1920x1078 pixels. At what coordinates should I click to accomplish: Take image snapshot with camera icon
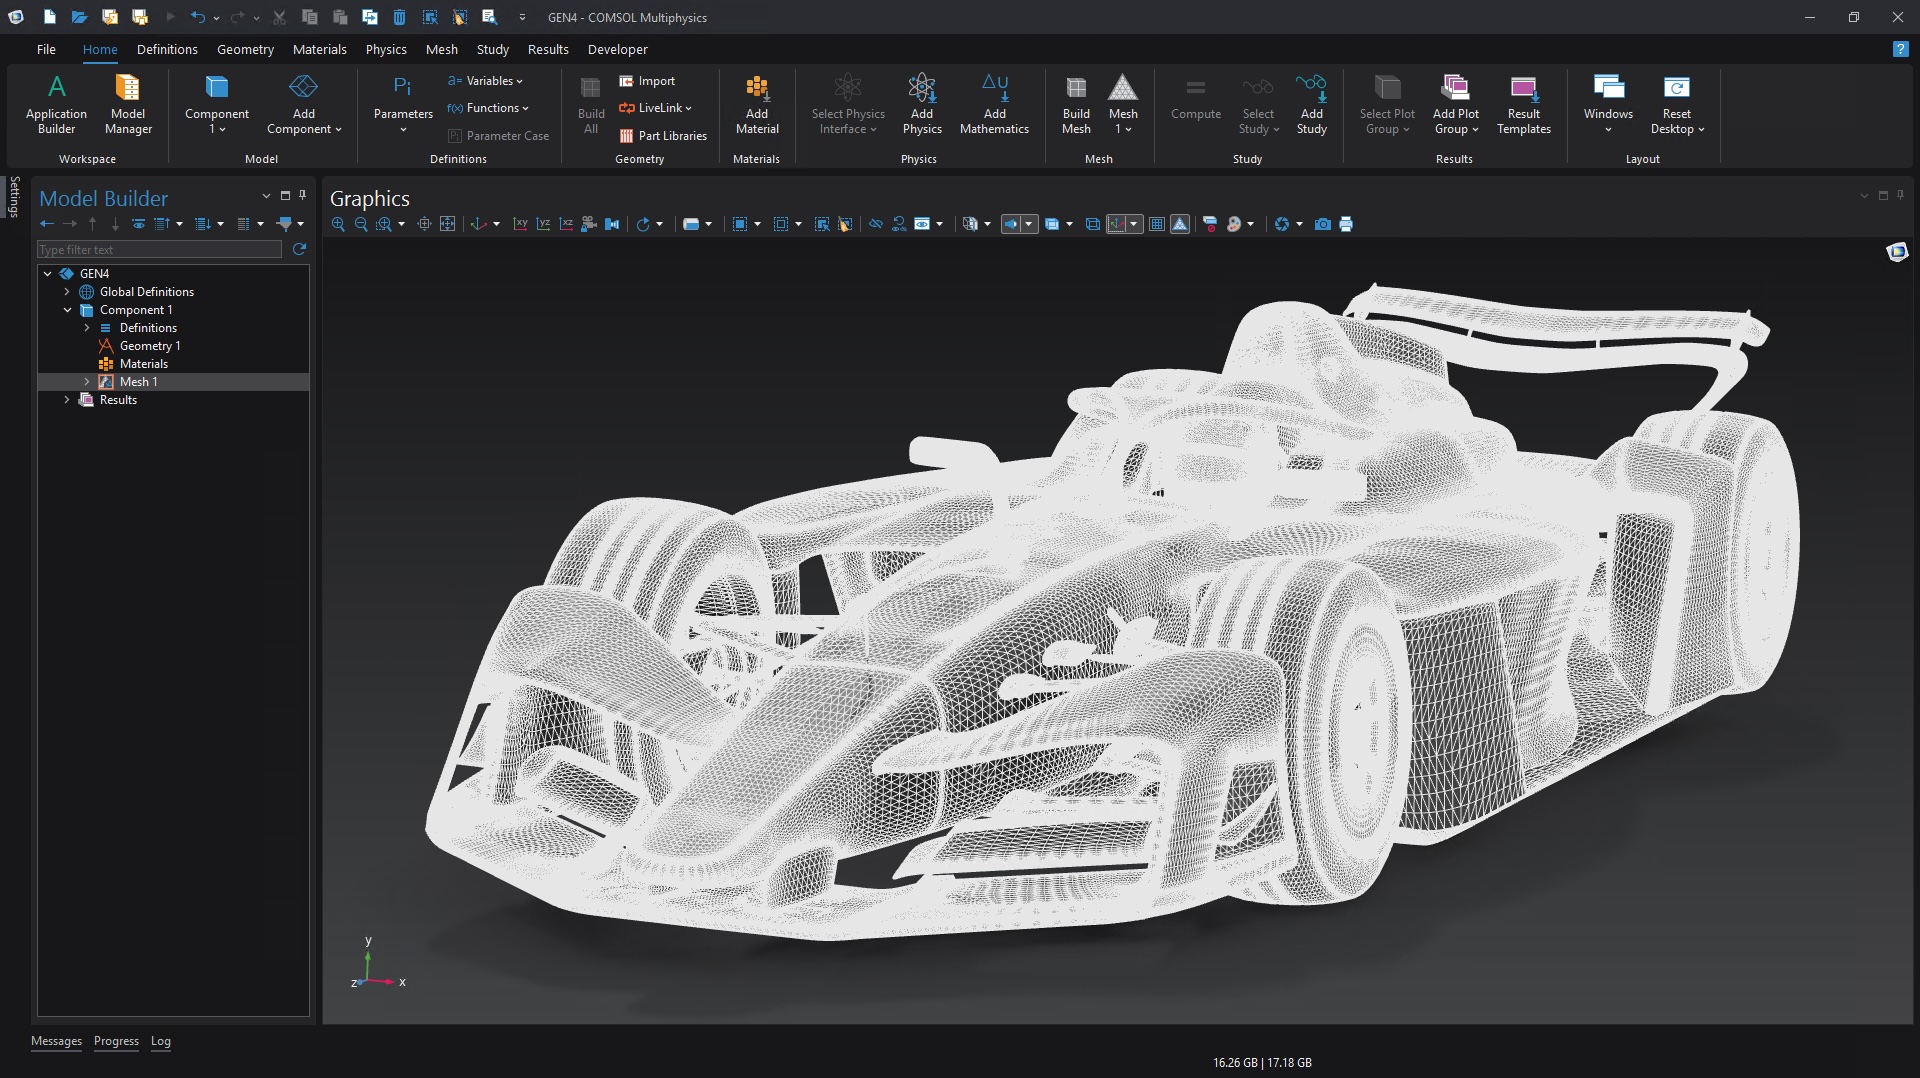click(1322, 224)
